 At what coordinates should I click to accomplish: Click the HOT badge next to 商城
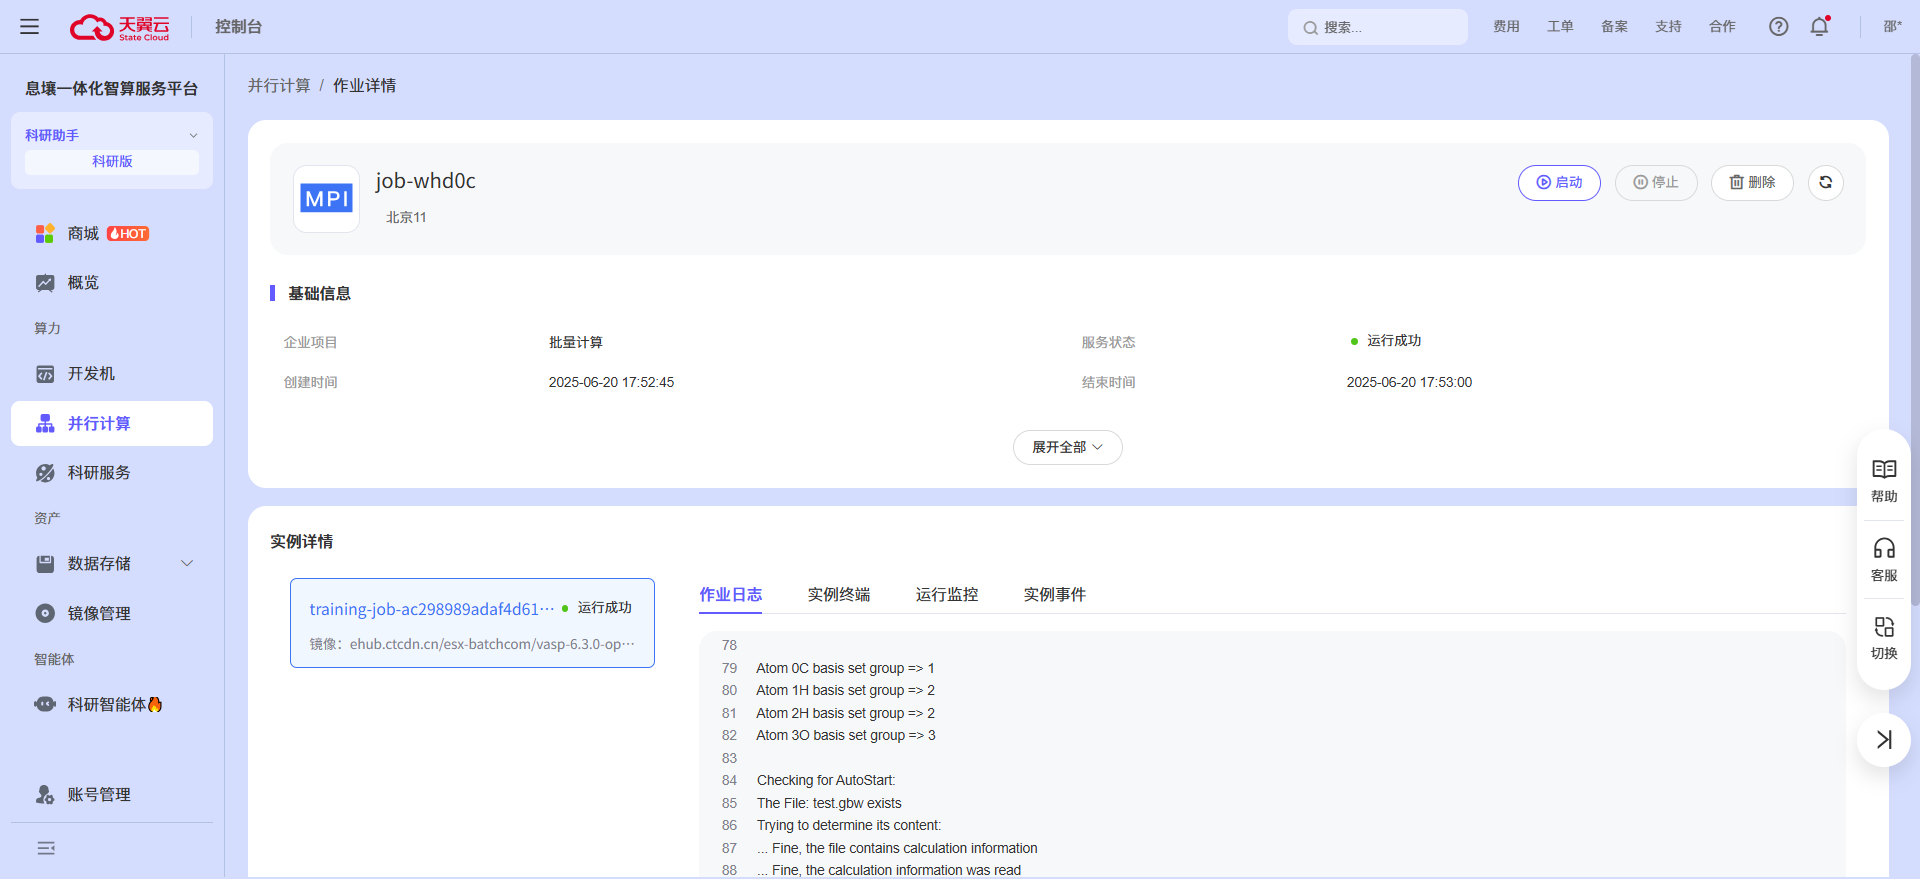pyautogui.click(x=128, y=233)
